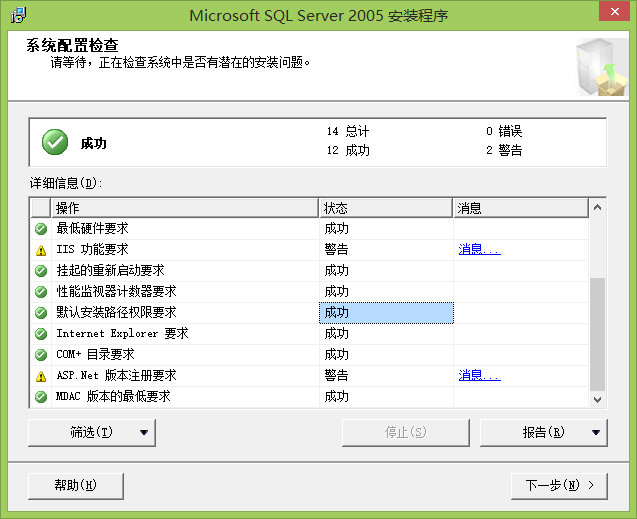Viewport: 637px width, 519px height.
Task: Select the row 默认安装路径权限要求
Action: (310, 313)
